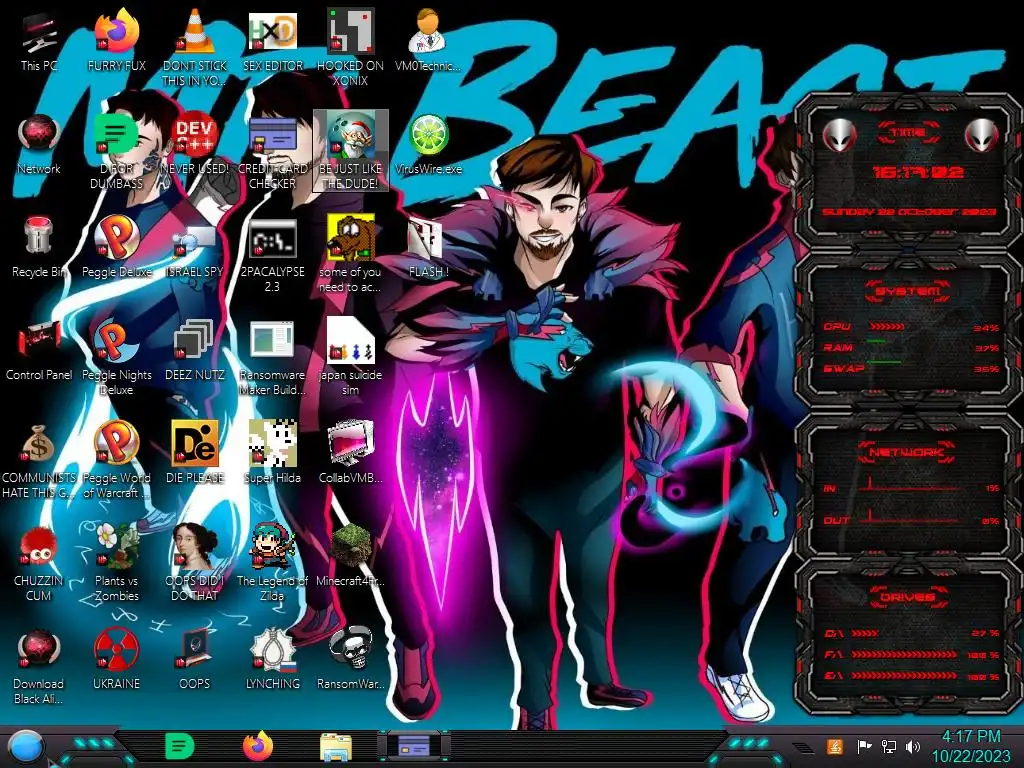Switch to the credit card checker taskbar window
Viewport: 1024px width, 768px height.
pyautogui.click(x=414, y=745)
